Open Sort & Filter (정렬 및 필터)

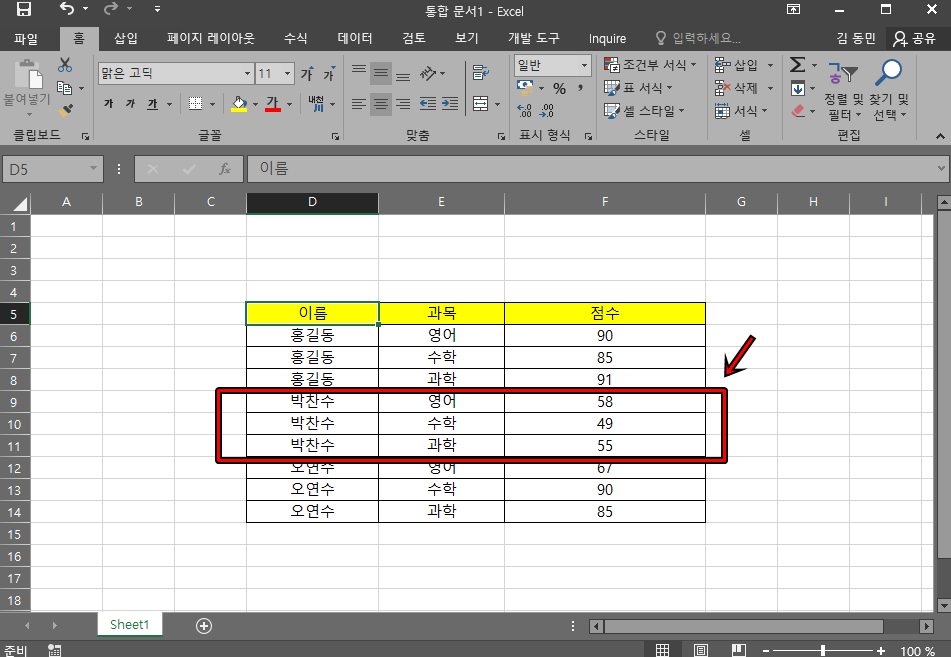click(844, 90)
